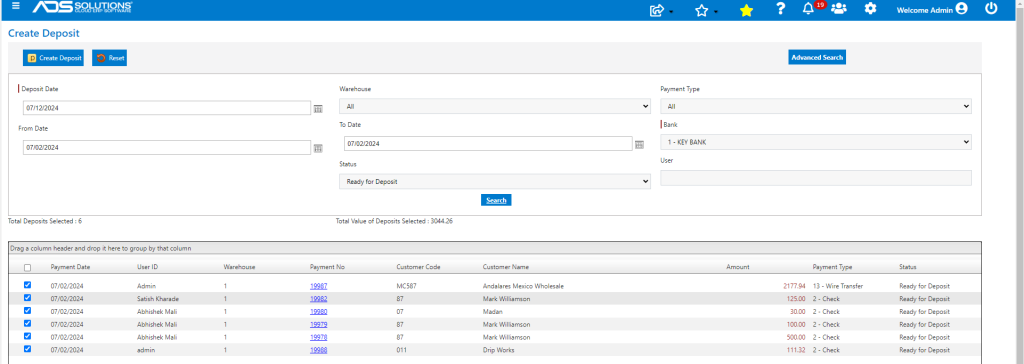The image size is (1024, 364).
Task: Focus the To Date input field
Action: (x=488, y=143)
